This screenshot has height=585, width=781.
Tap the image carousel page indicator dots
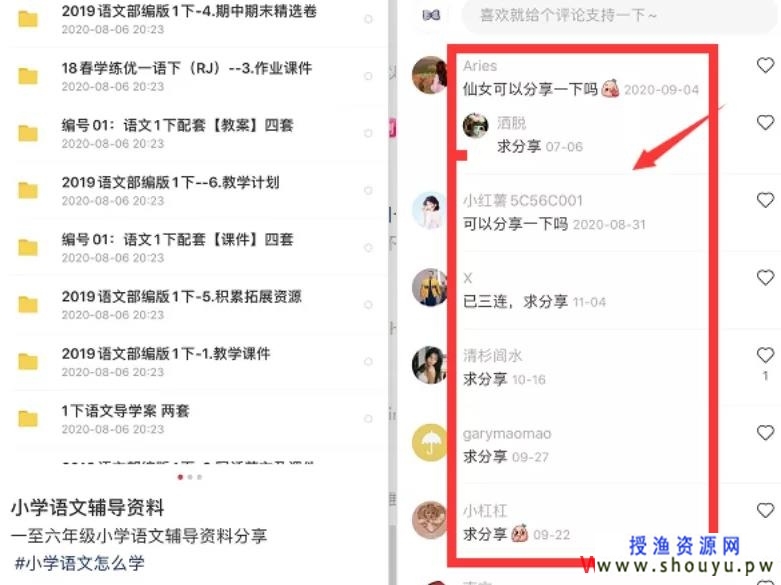[190, 477]
